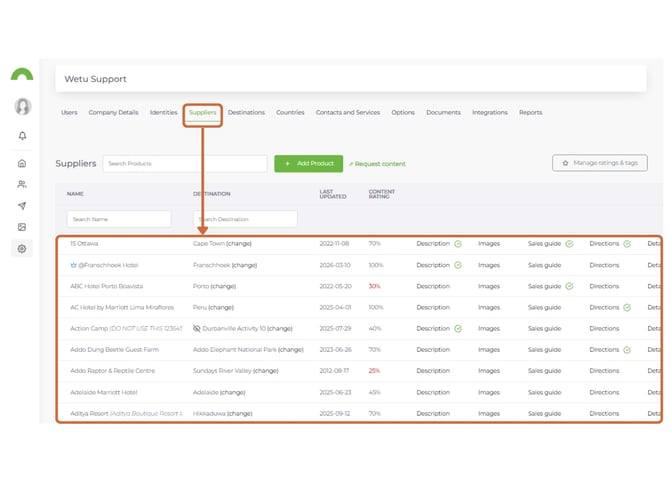Open the Reports tab
The image size is (670, 482).
click(x=530, y=112)
